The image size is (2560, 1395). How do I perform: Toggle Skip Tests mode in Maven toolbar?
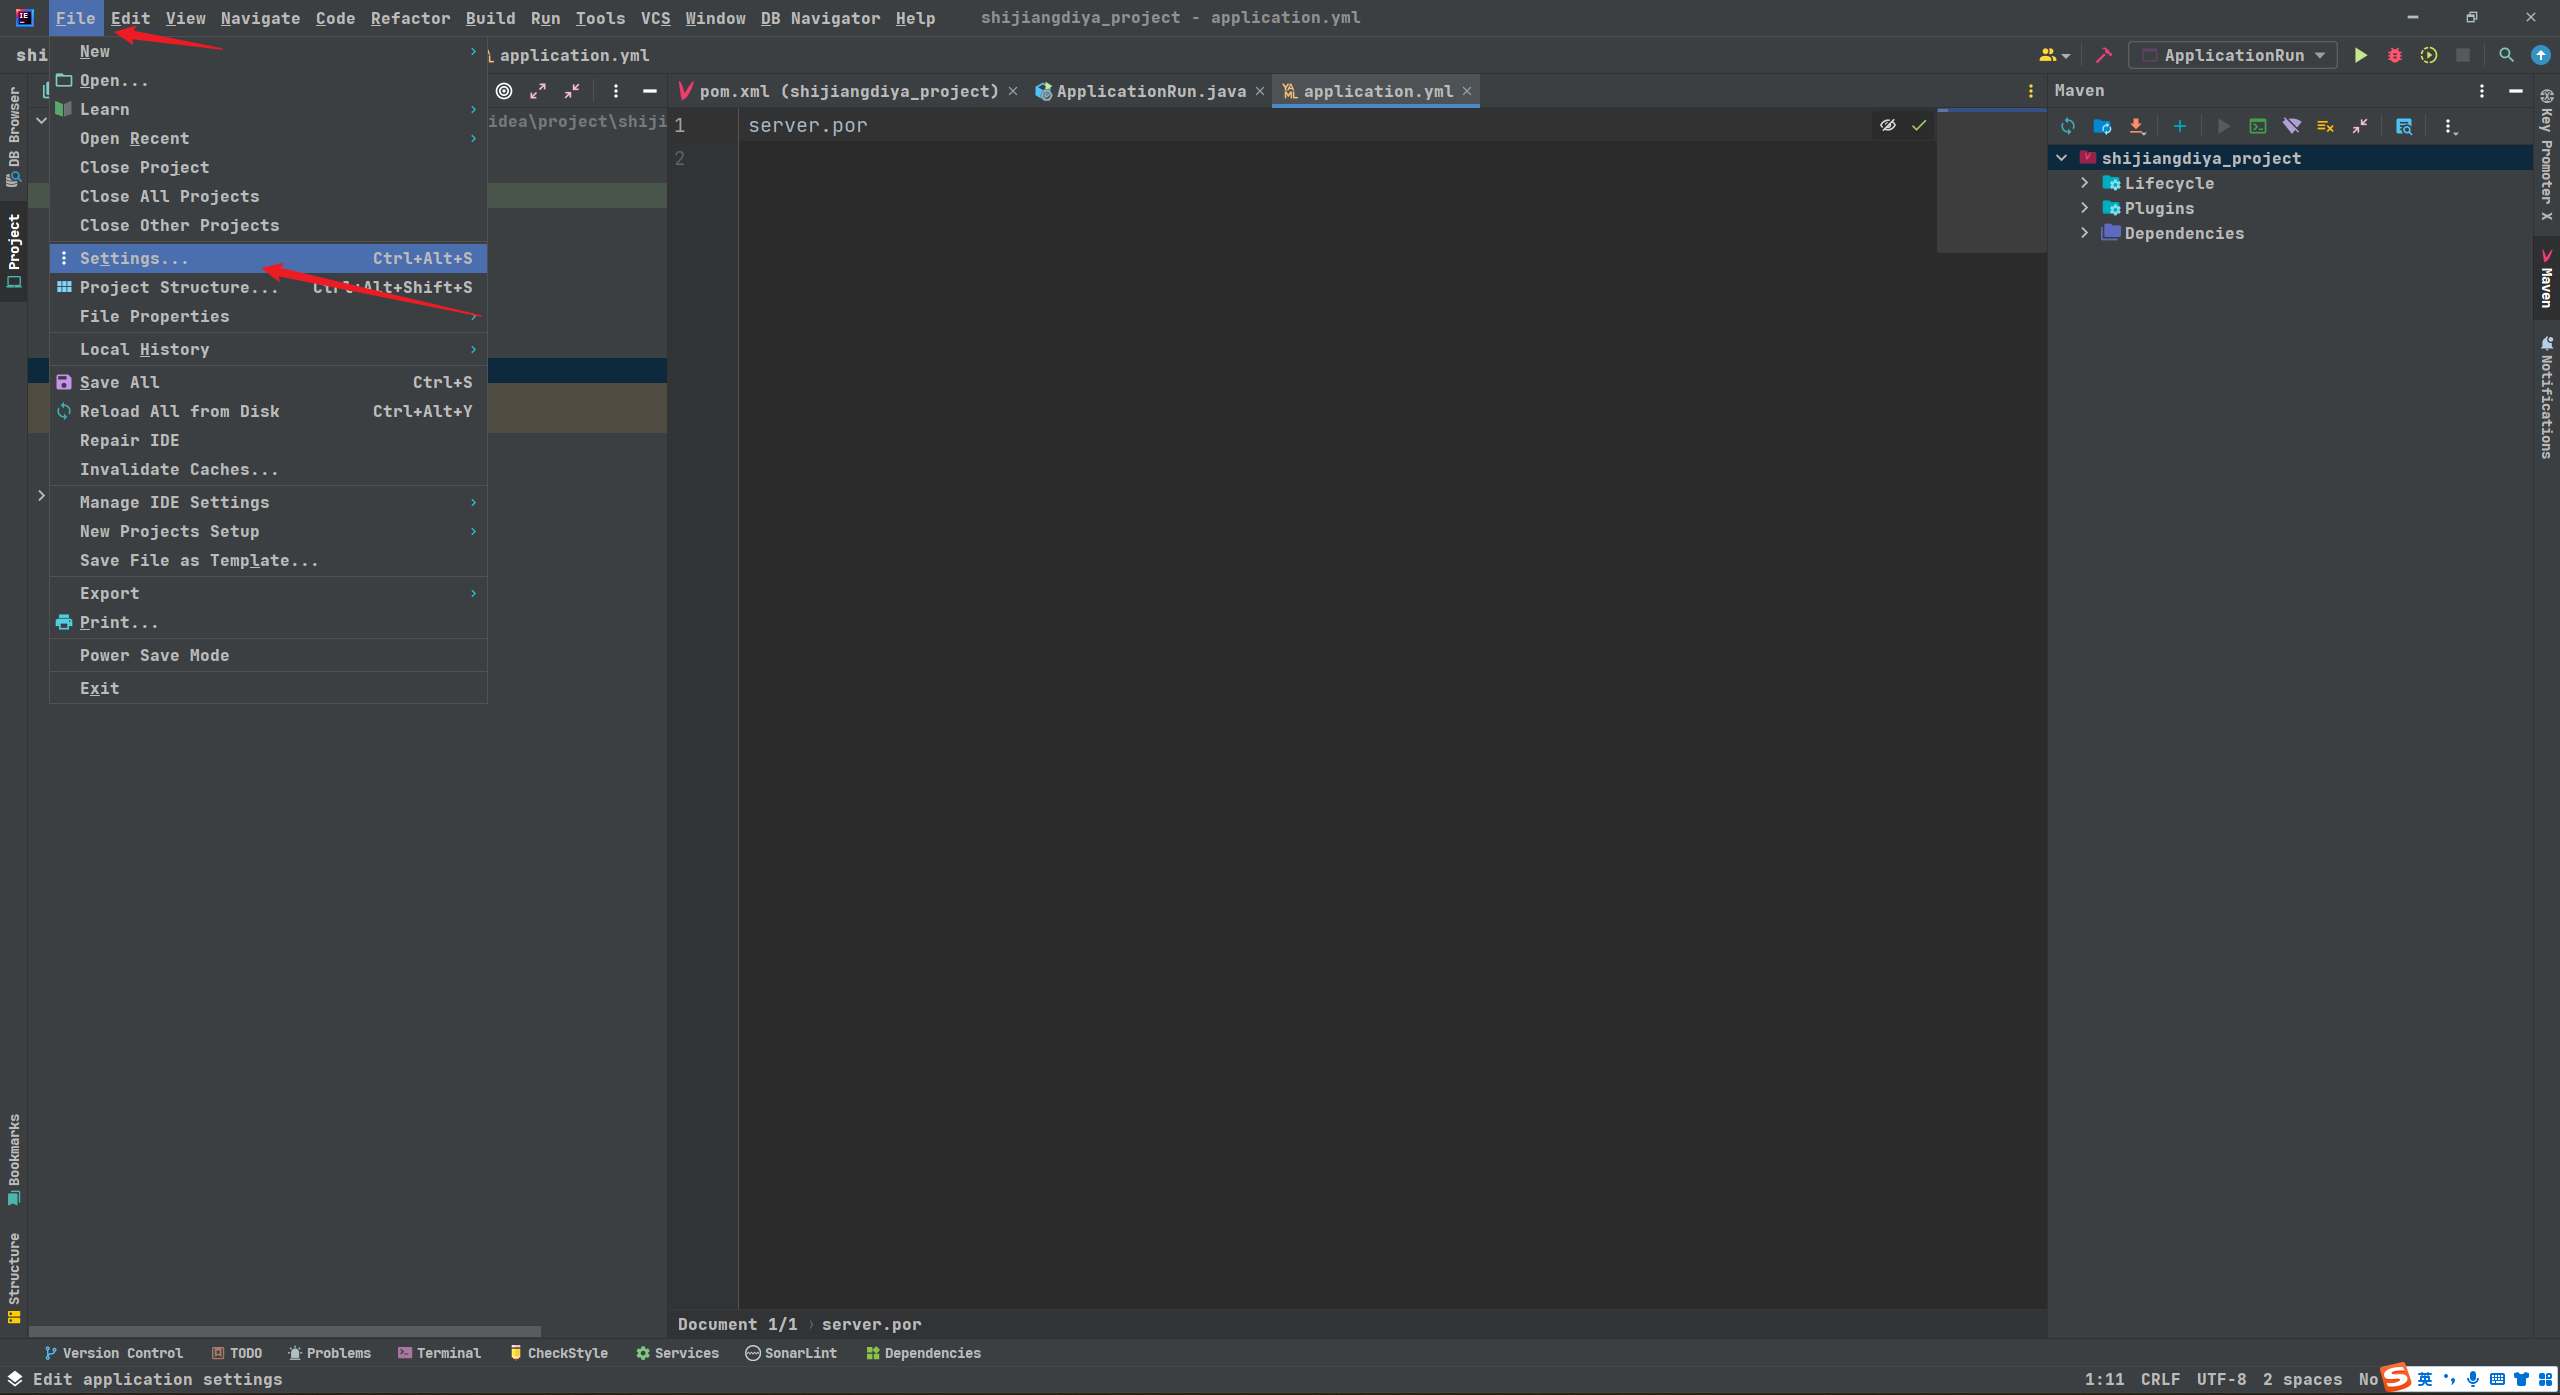pos(2325,126)
